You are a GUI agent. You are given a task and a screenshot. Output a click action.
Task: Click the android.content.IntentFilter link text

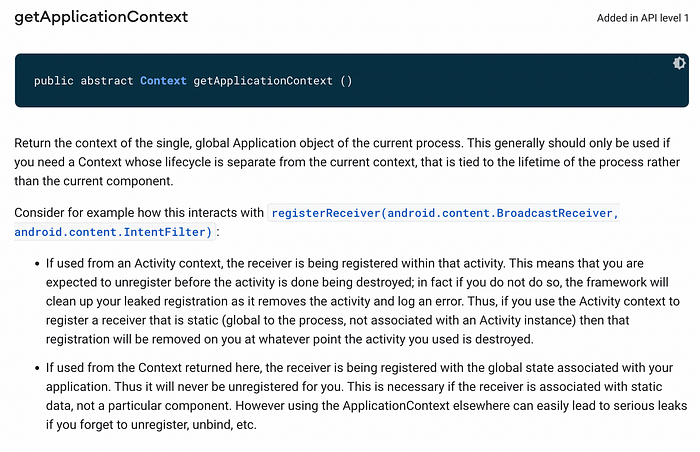(114, 232)
